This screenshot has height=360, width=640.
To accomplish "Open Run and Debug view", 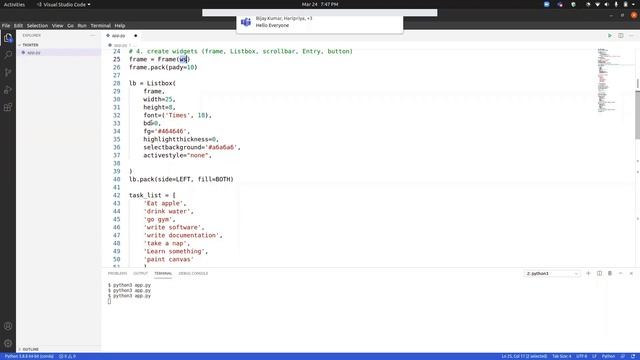I will pos(8,90).
